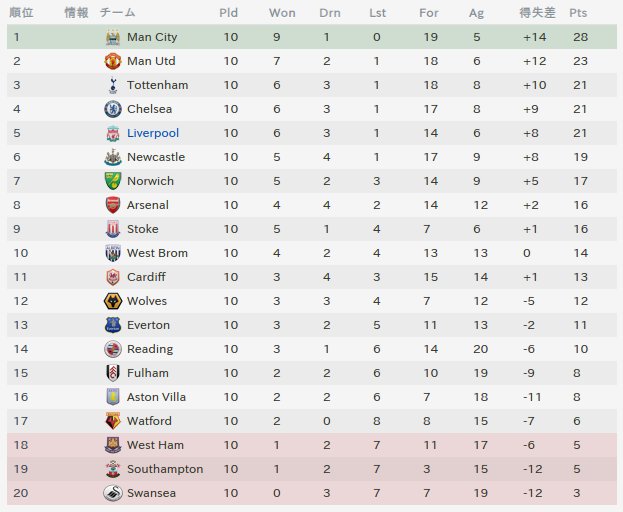This screenshot has width=623, height=512.
Task: Select the Stoke row points value
Action: point(580,229)
